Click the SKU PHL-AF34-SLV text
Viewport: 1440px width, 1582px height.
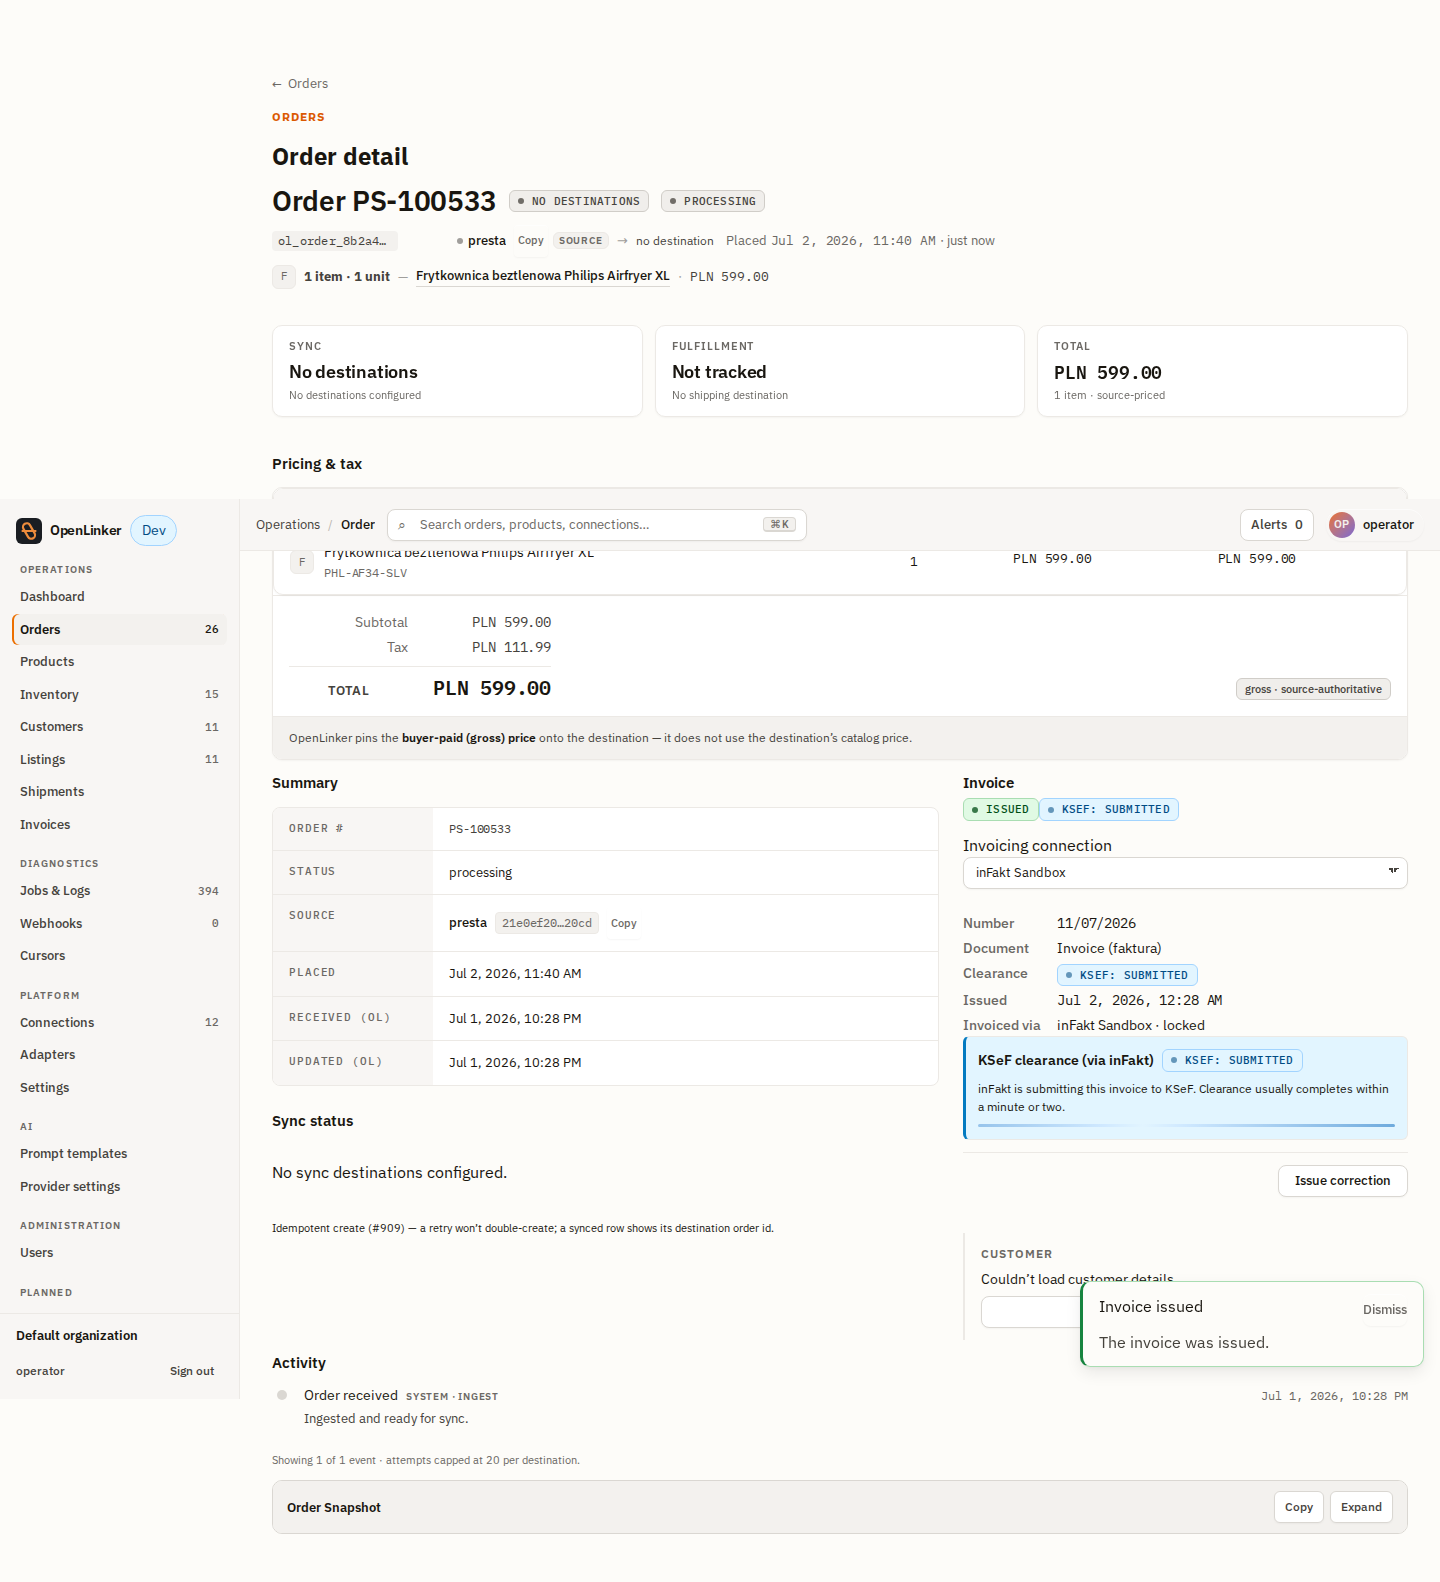tap(366, 574)
